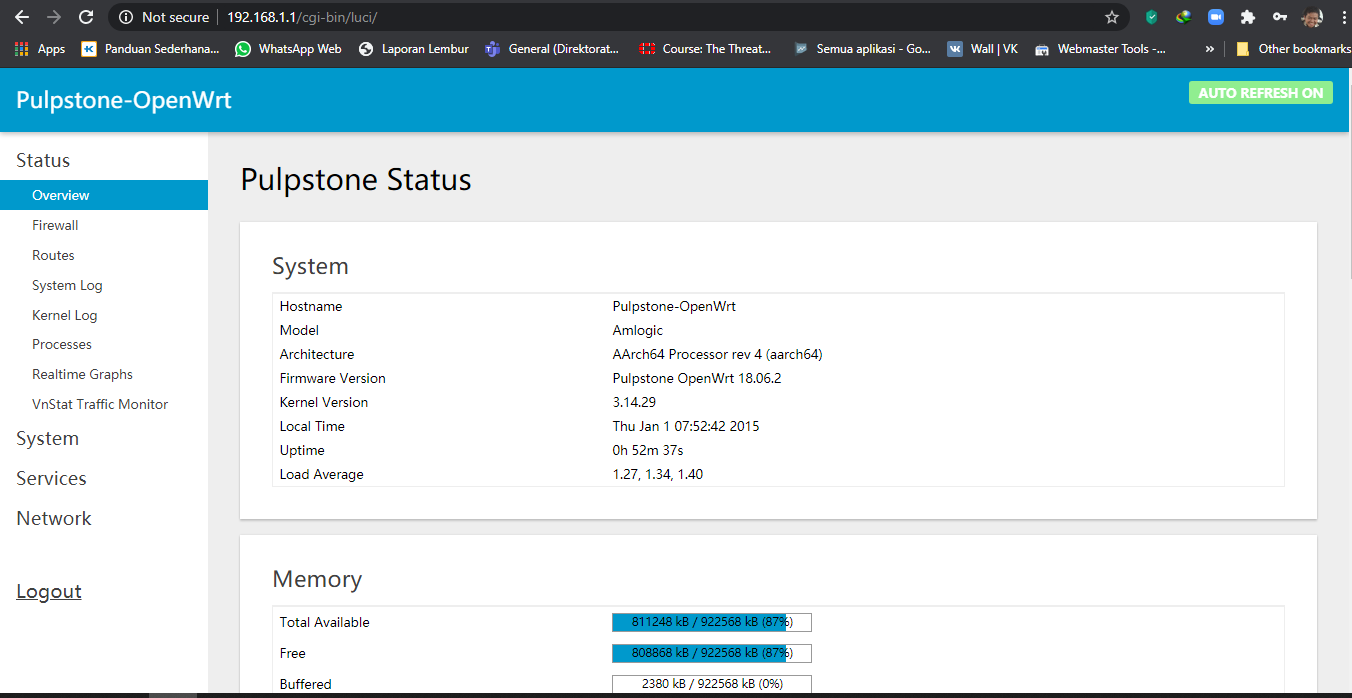The image size is (1352, 698).
Task: Show hidden bookmarks via the chevron
Action: pos(1210,48)
